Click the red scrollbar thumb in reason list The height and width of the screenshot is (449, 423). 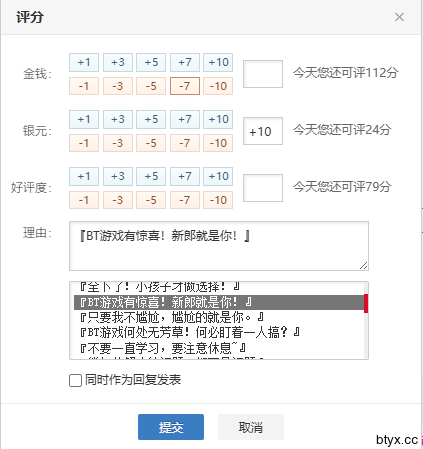click(366, 303)
